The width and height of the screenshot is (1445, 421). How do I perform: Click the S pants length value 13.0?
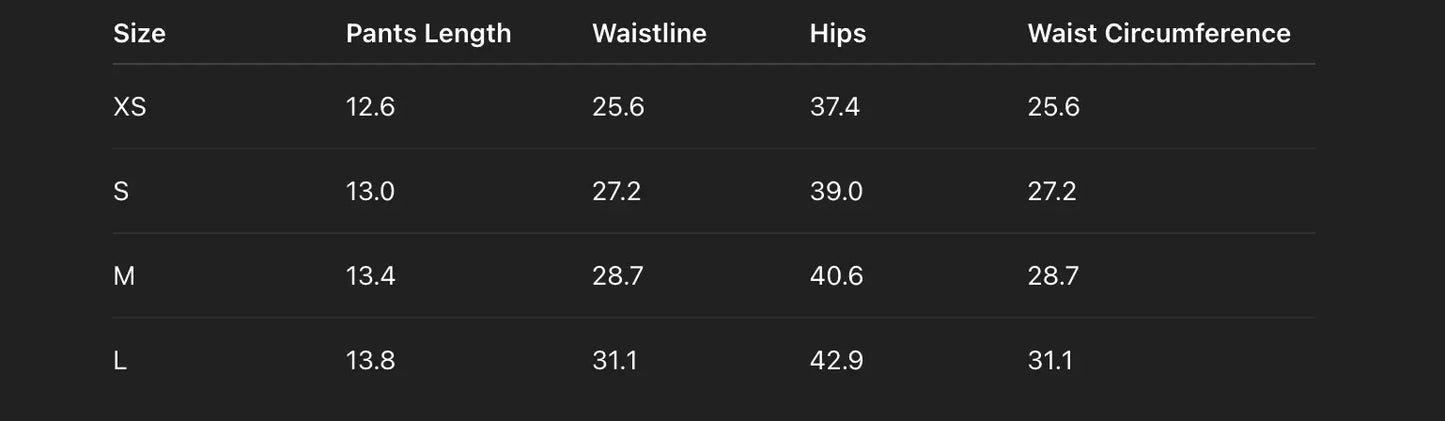[370, 192]
